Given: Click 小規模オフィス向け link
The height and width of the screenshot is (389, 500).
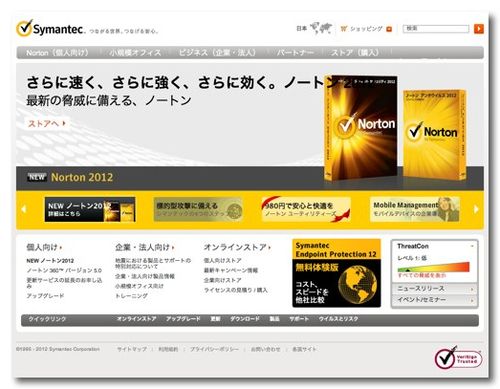Looking at the screenshot, I should click(x=139, y=286).
